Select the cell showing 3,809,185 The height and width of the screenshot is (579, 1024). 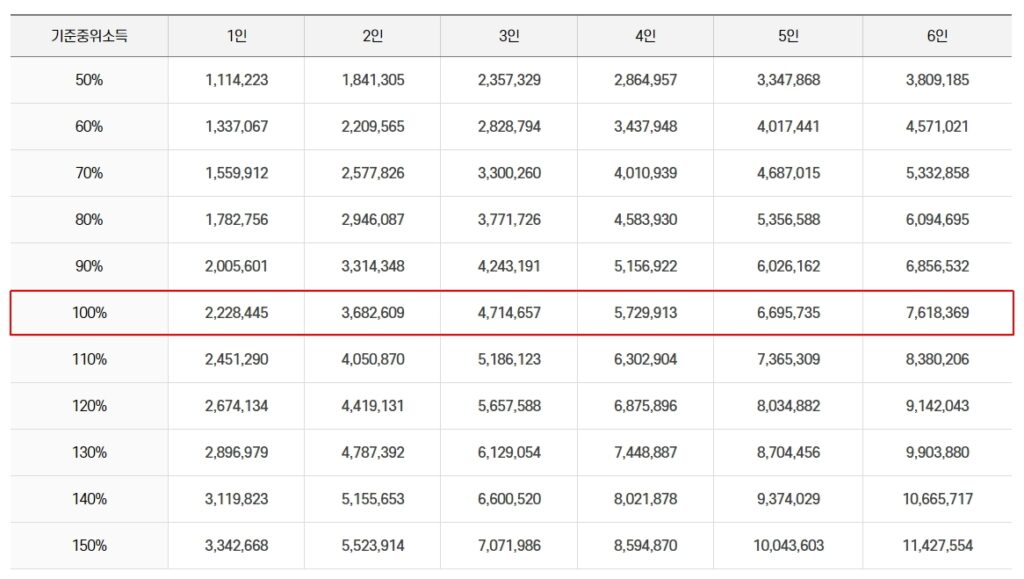937,80
